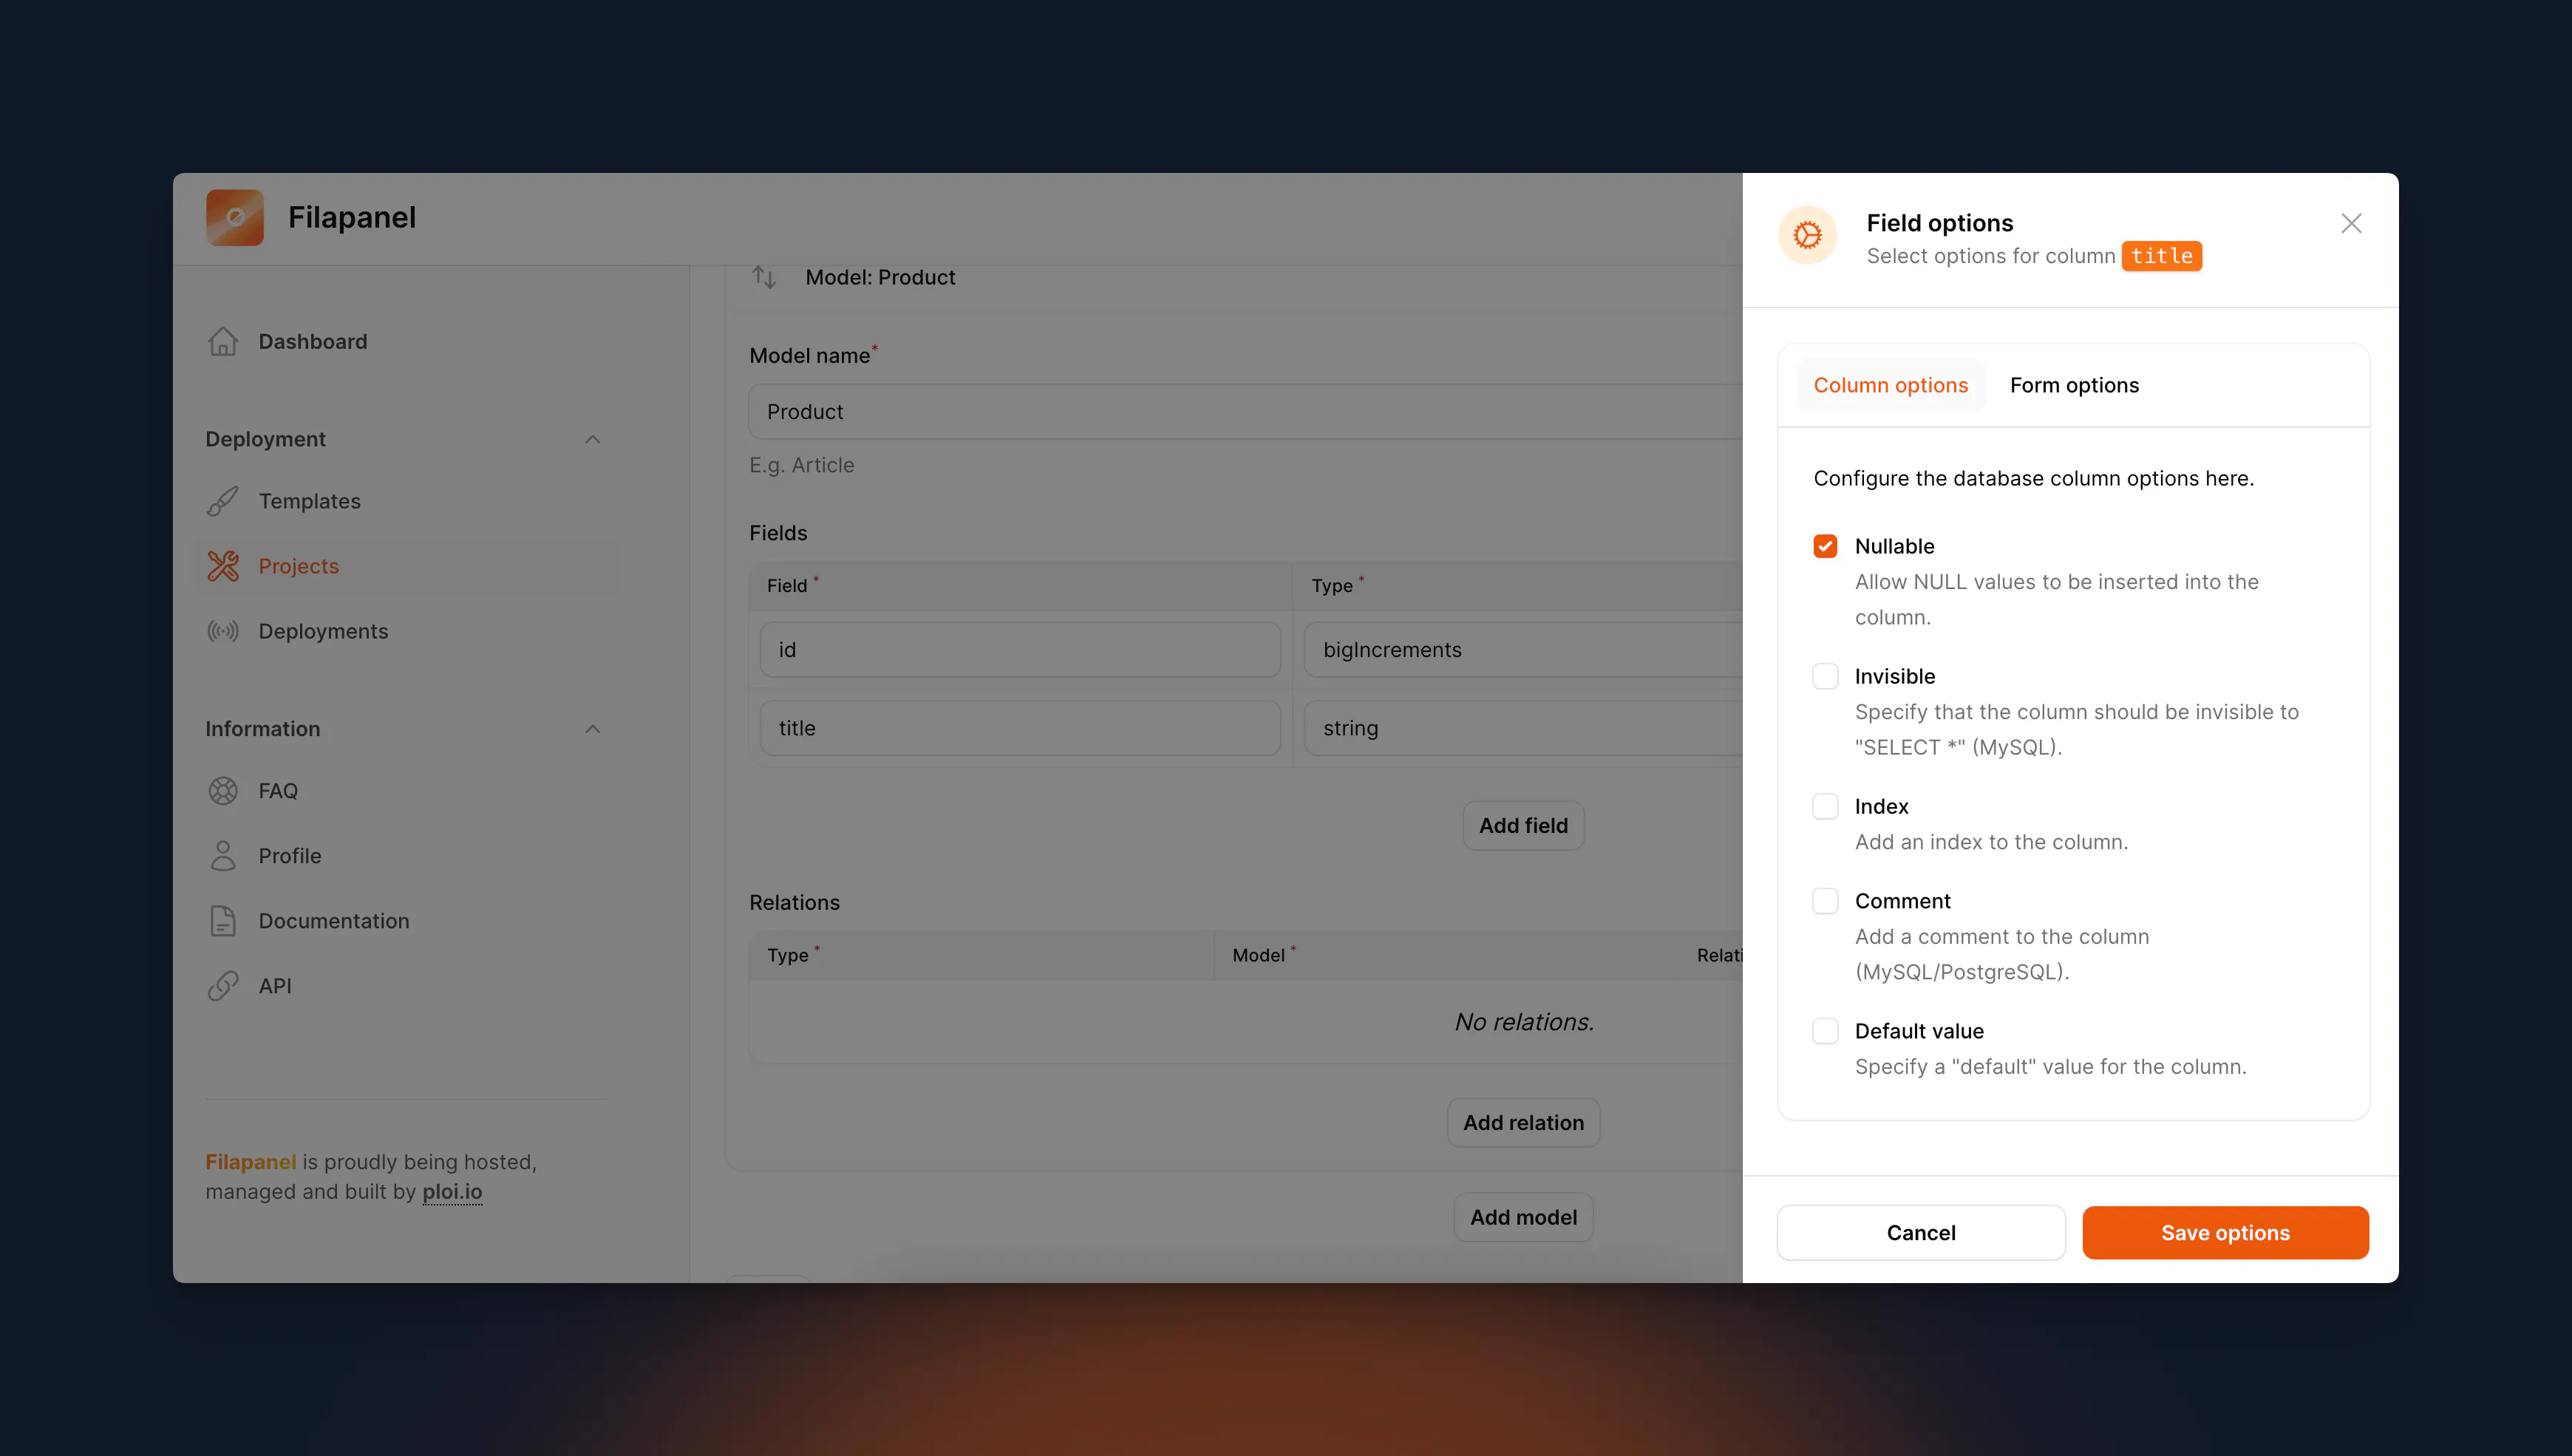2572x1456 pixels.
Task: Click the Filapanel logo icon
Action: pos(235,218)
